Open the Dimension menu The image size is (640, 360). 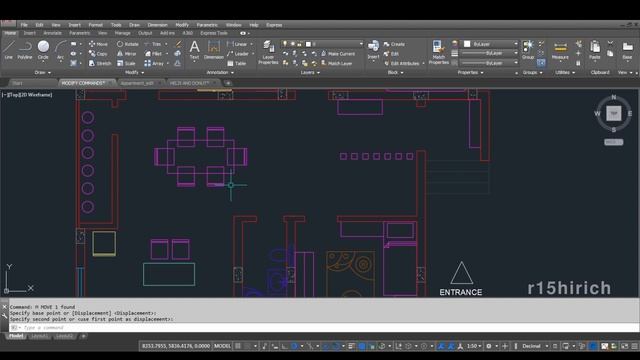coord(158,25)
